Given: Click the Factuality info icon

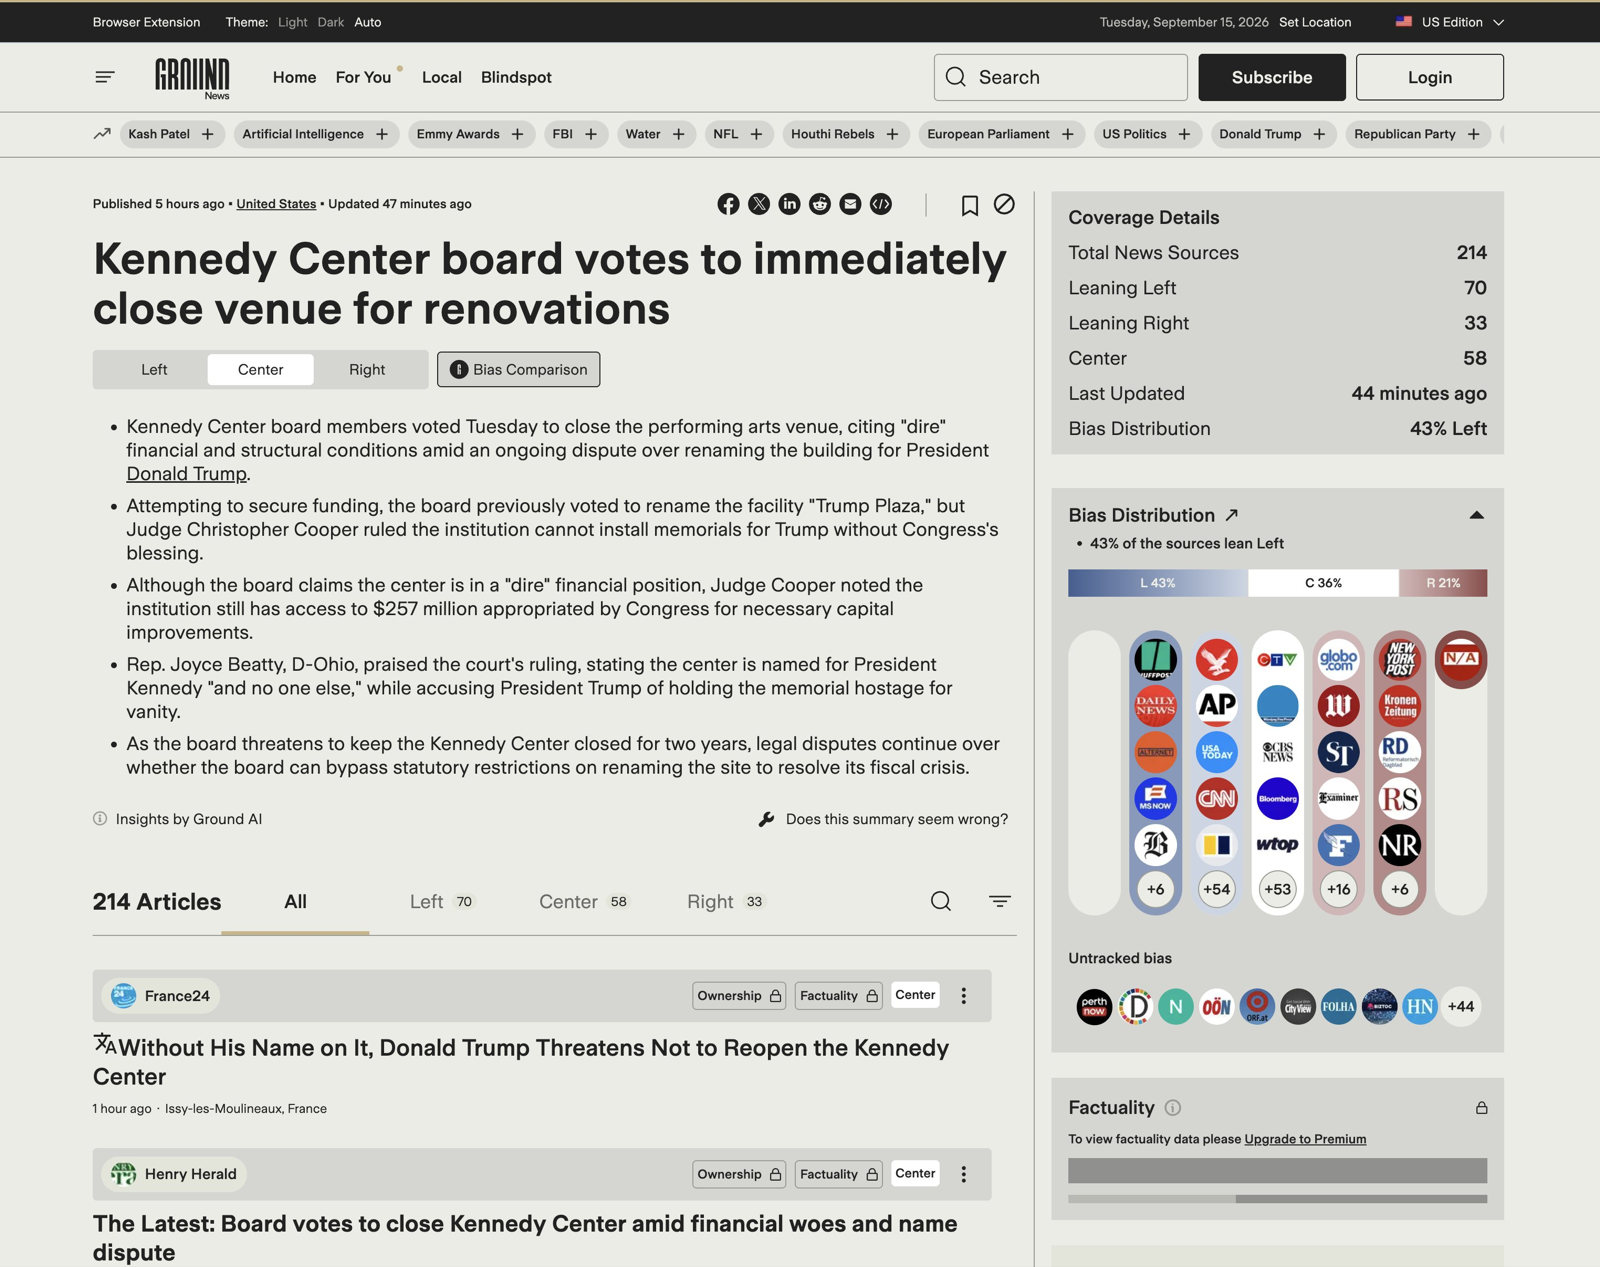Looking at the screenshot, I should coord(1173,1108).
